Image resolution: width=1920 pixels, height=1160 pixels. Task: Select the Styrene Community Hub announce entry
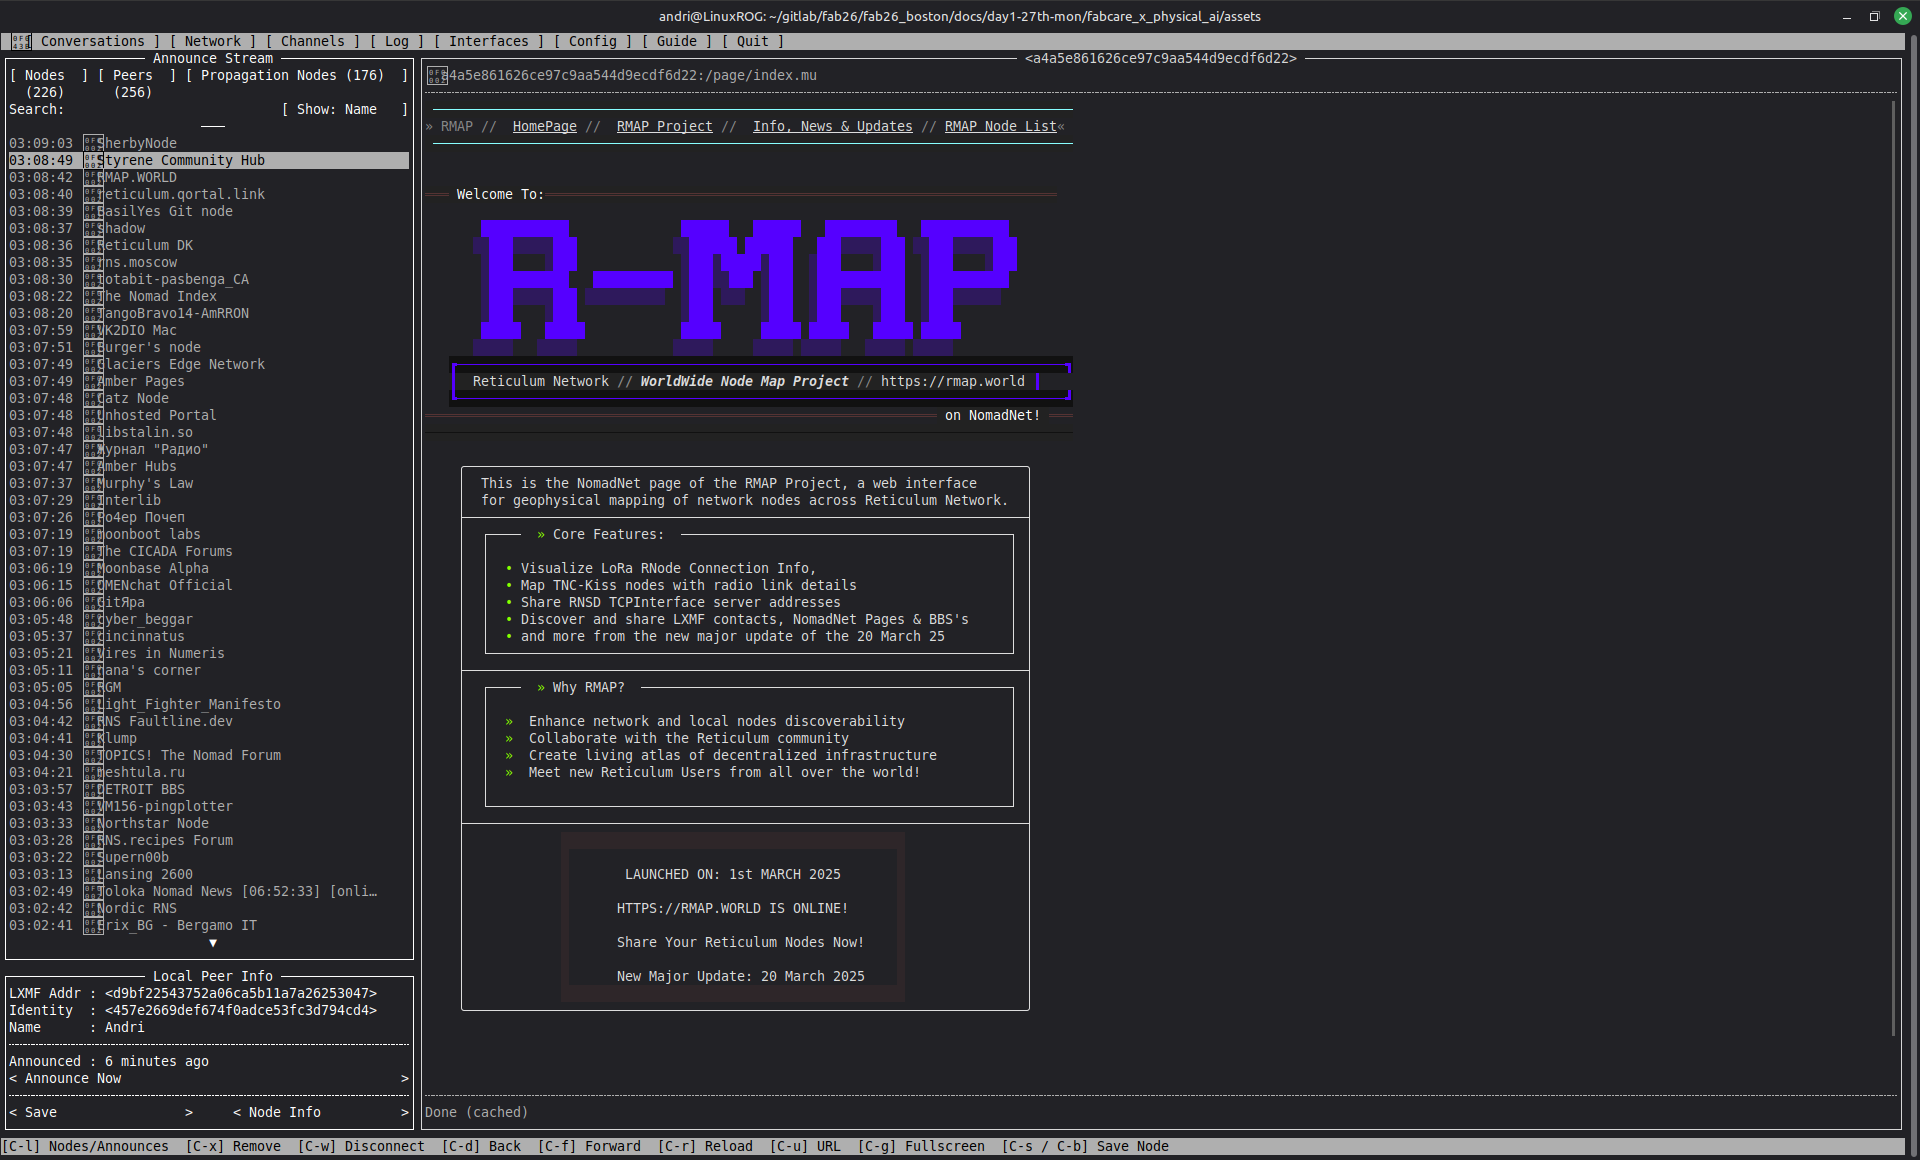[209, 160]
